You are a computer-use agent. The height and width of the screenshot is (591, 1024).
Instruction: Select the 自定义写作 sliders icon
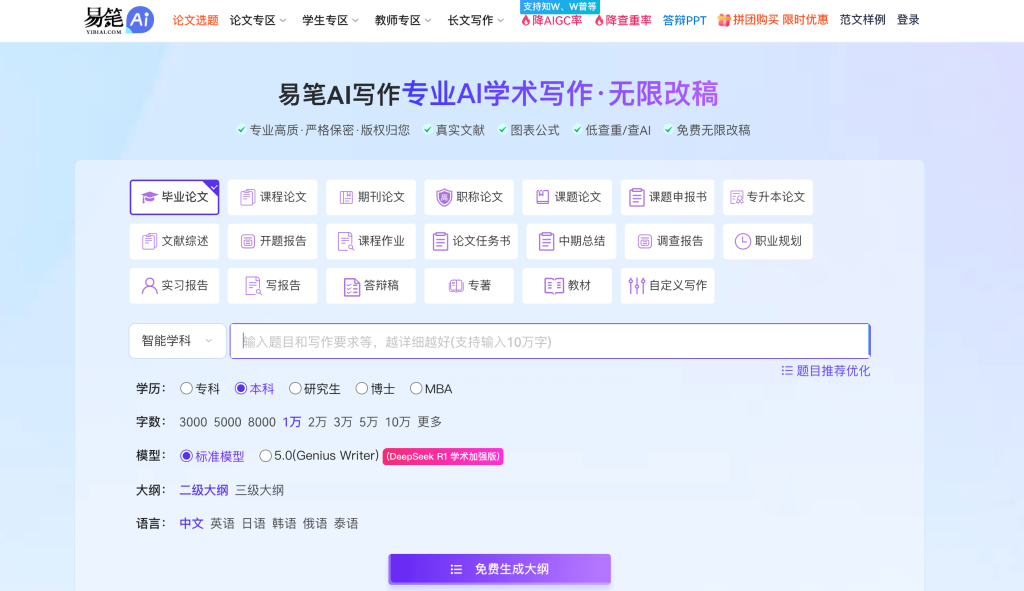coord(639,285)
